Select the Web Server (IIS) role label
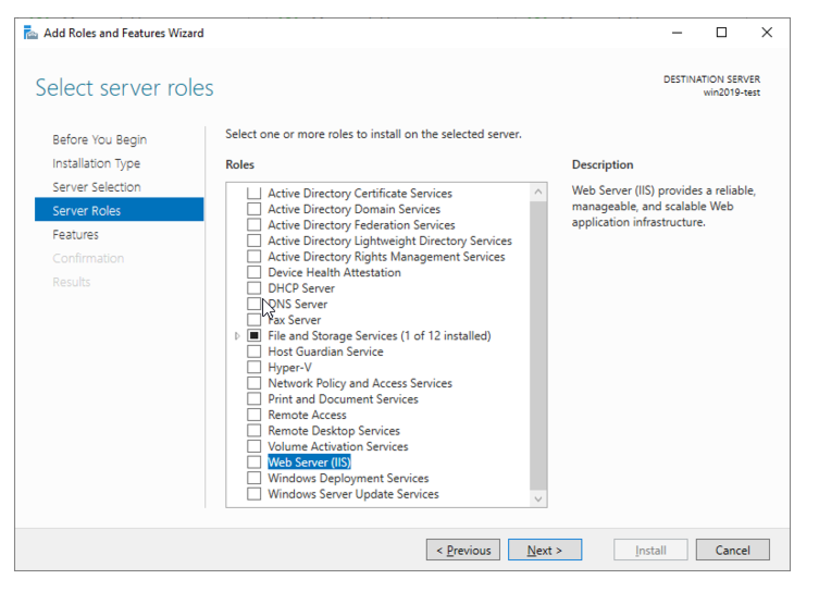Viewport: 819px width, 592px height. tap(309, 462)
